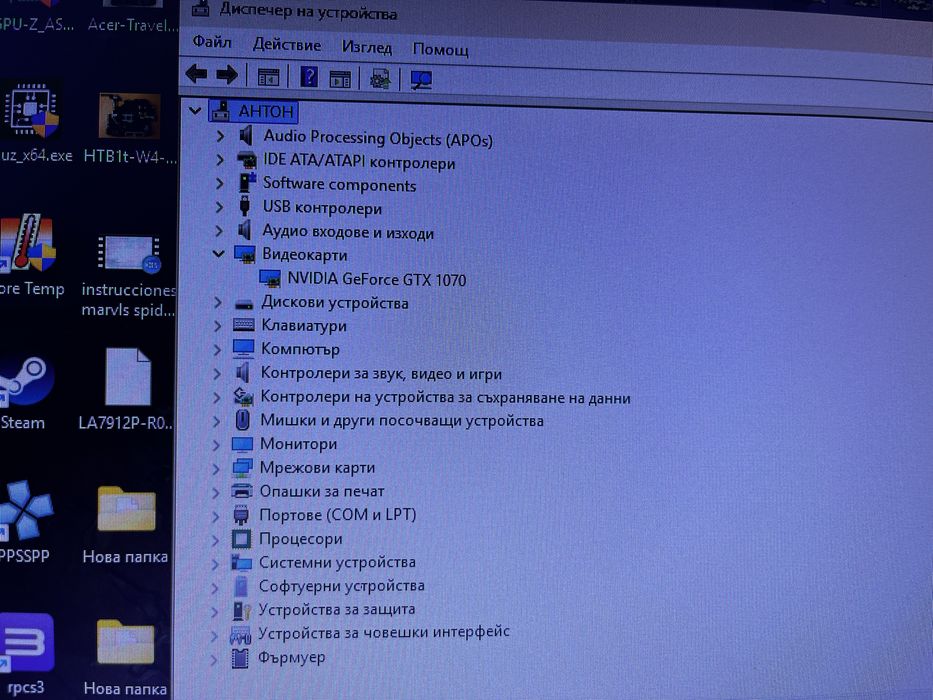Open Help via blue question mark icon
Screen dimensions: 933x700
click(x=309, y=77)
